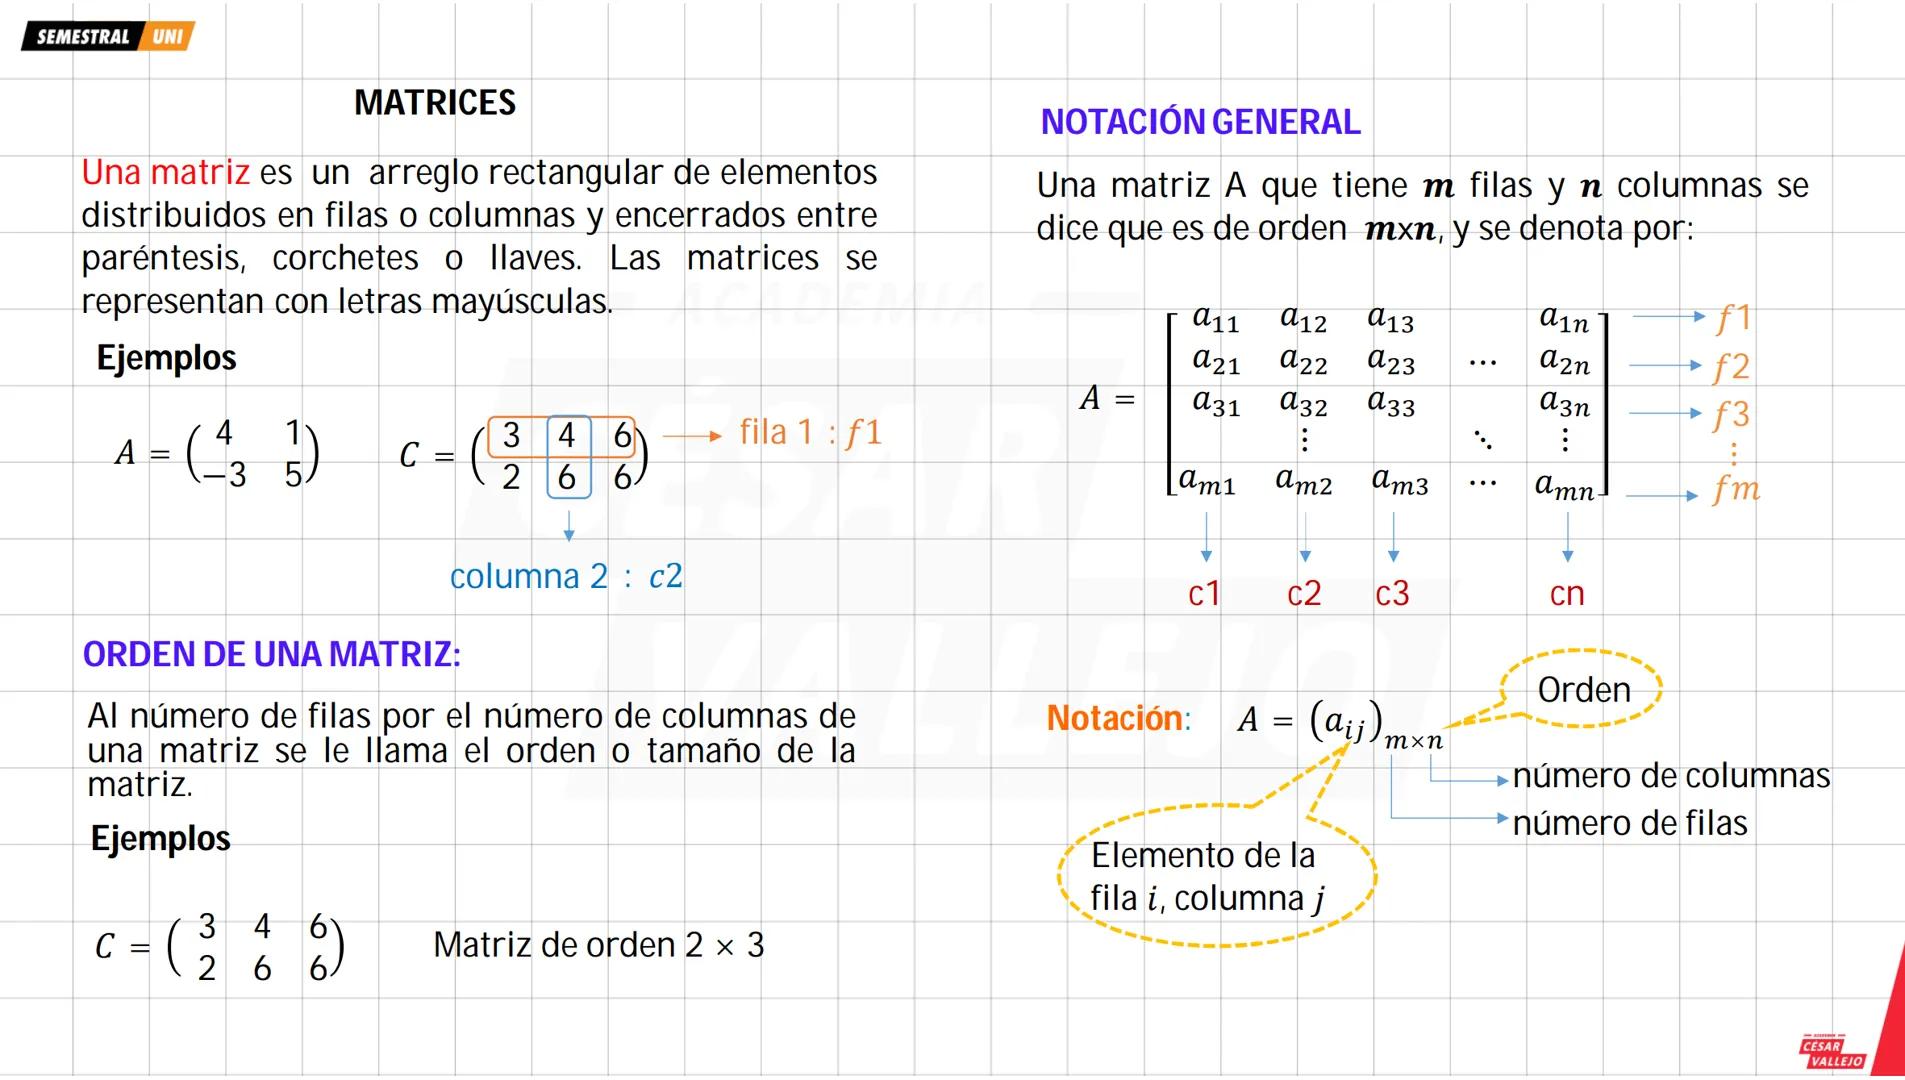Click the red "cn" column label
The width and height of the screenshot is (1905, 1080).
coord(1567,594)
